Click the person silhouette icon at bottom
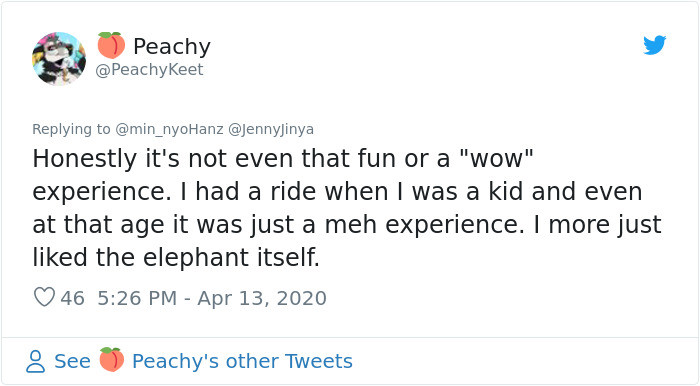 (35, 361)
